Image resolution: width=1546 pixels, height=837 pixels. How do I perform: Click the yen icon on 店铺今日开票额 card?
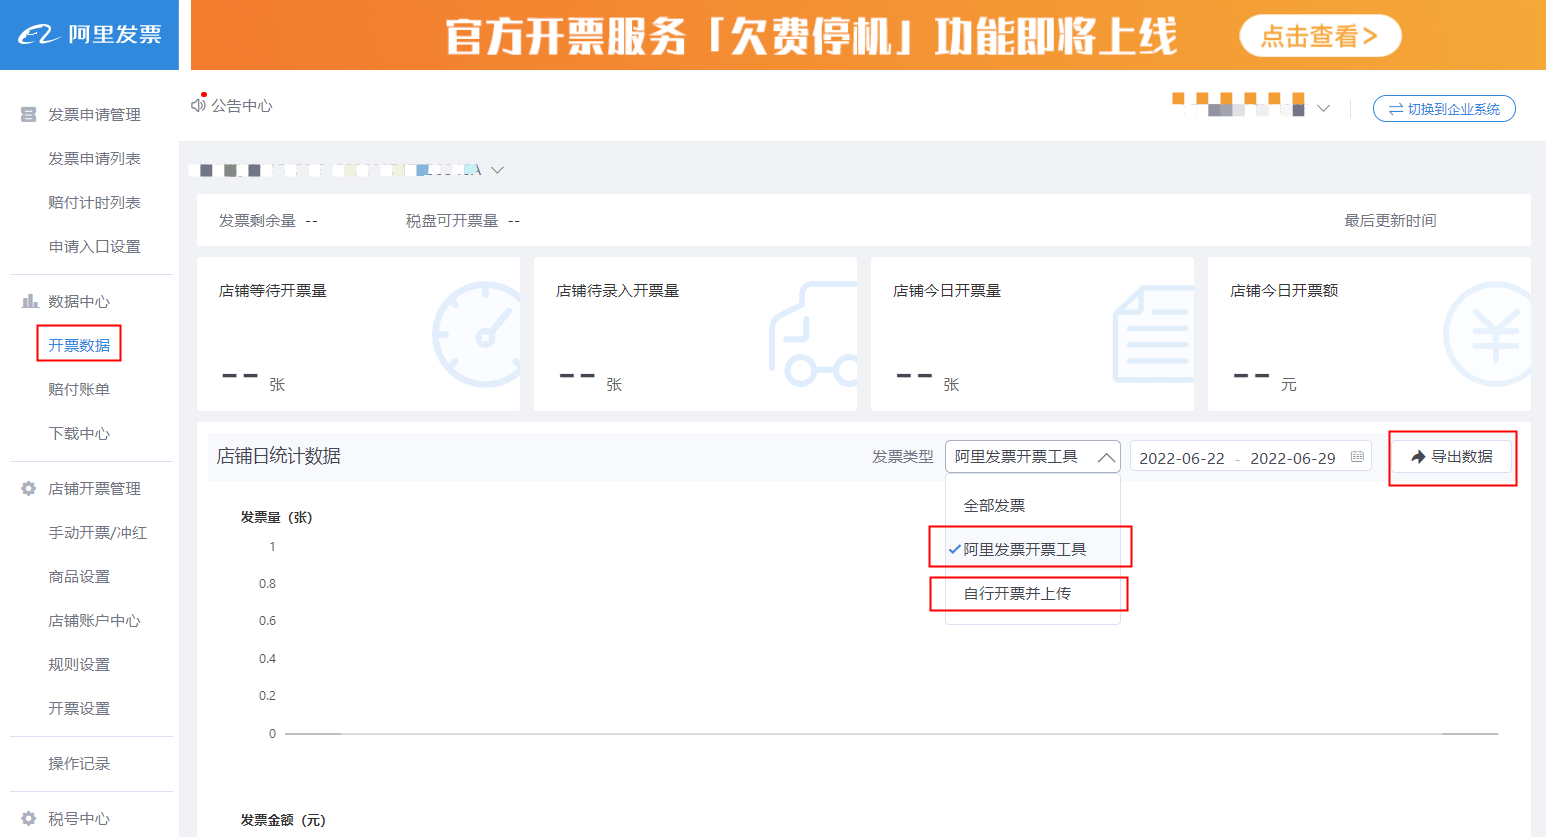[x=1488, y=335]
